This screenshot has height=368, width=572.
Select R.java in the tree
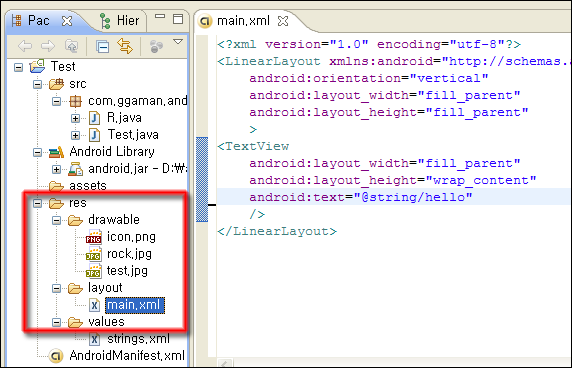point(124,118)
